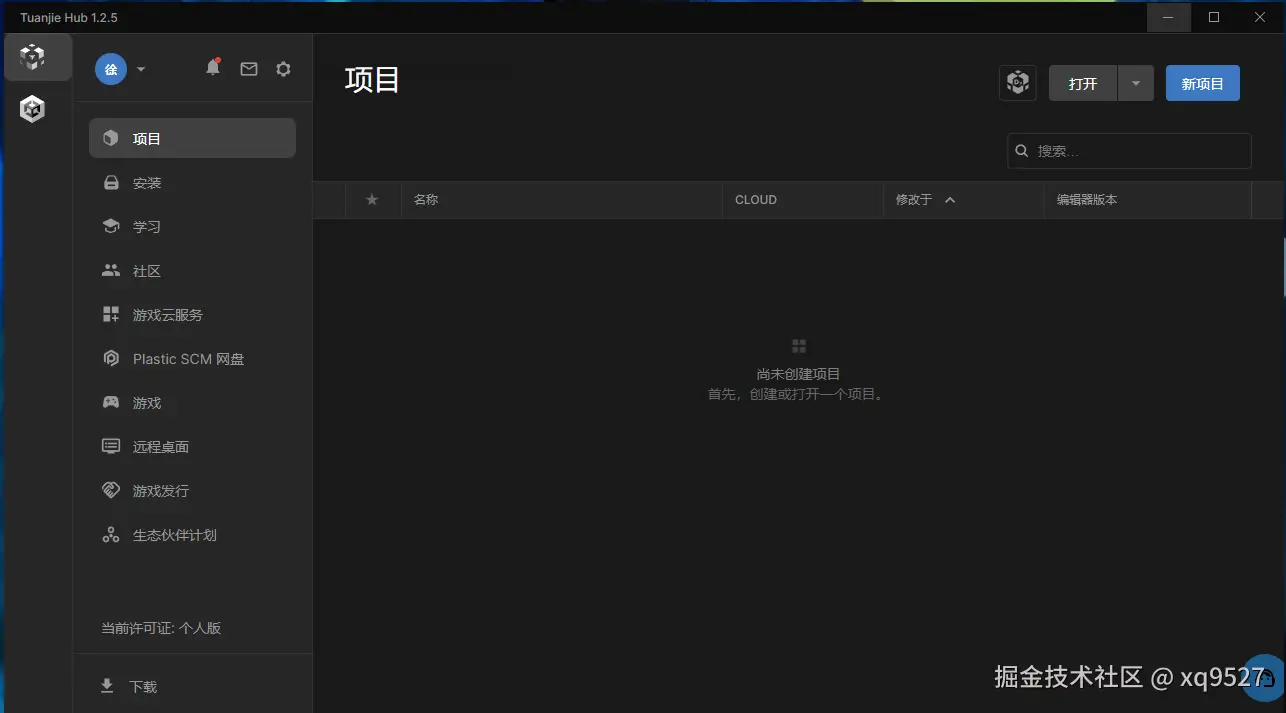Viewport: 1286px width, 713px height.
Task: Click the 社区 people icon
Action: pyautogui.click(x=111, y=271)
